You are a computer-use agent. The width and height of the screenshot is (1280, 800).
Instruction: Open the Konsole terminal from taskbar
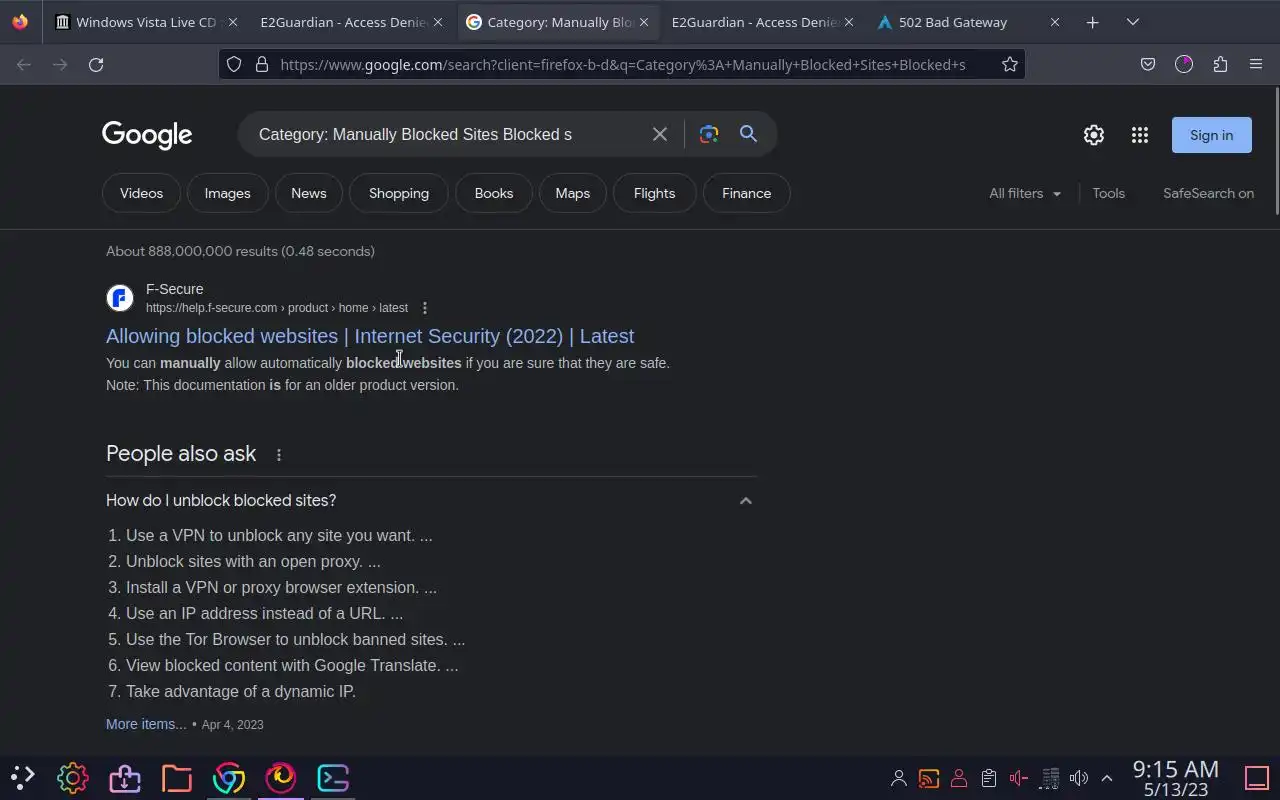(x=333, y=777)
